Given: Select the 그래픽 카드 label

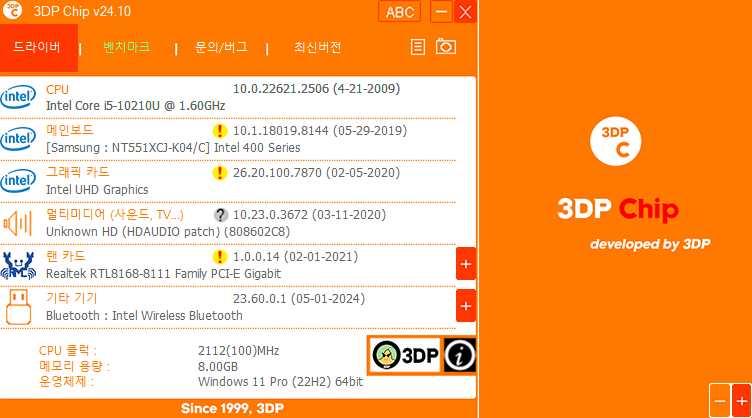Looking at the screenshot, I should click(78, 172).
